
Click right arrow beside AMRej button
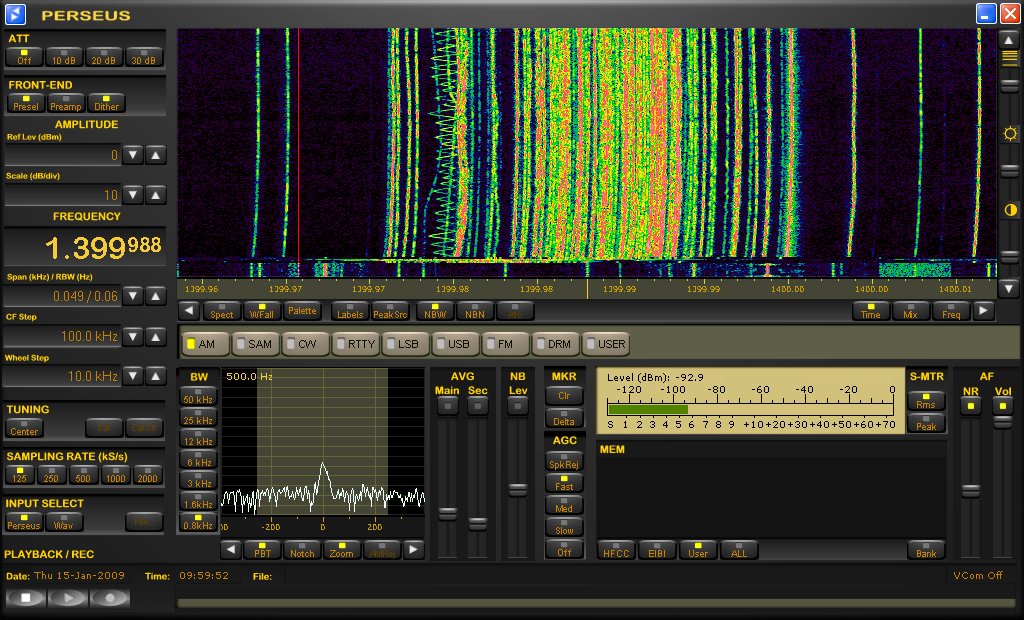[x=413, y=549]
